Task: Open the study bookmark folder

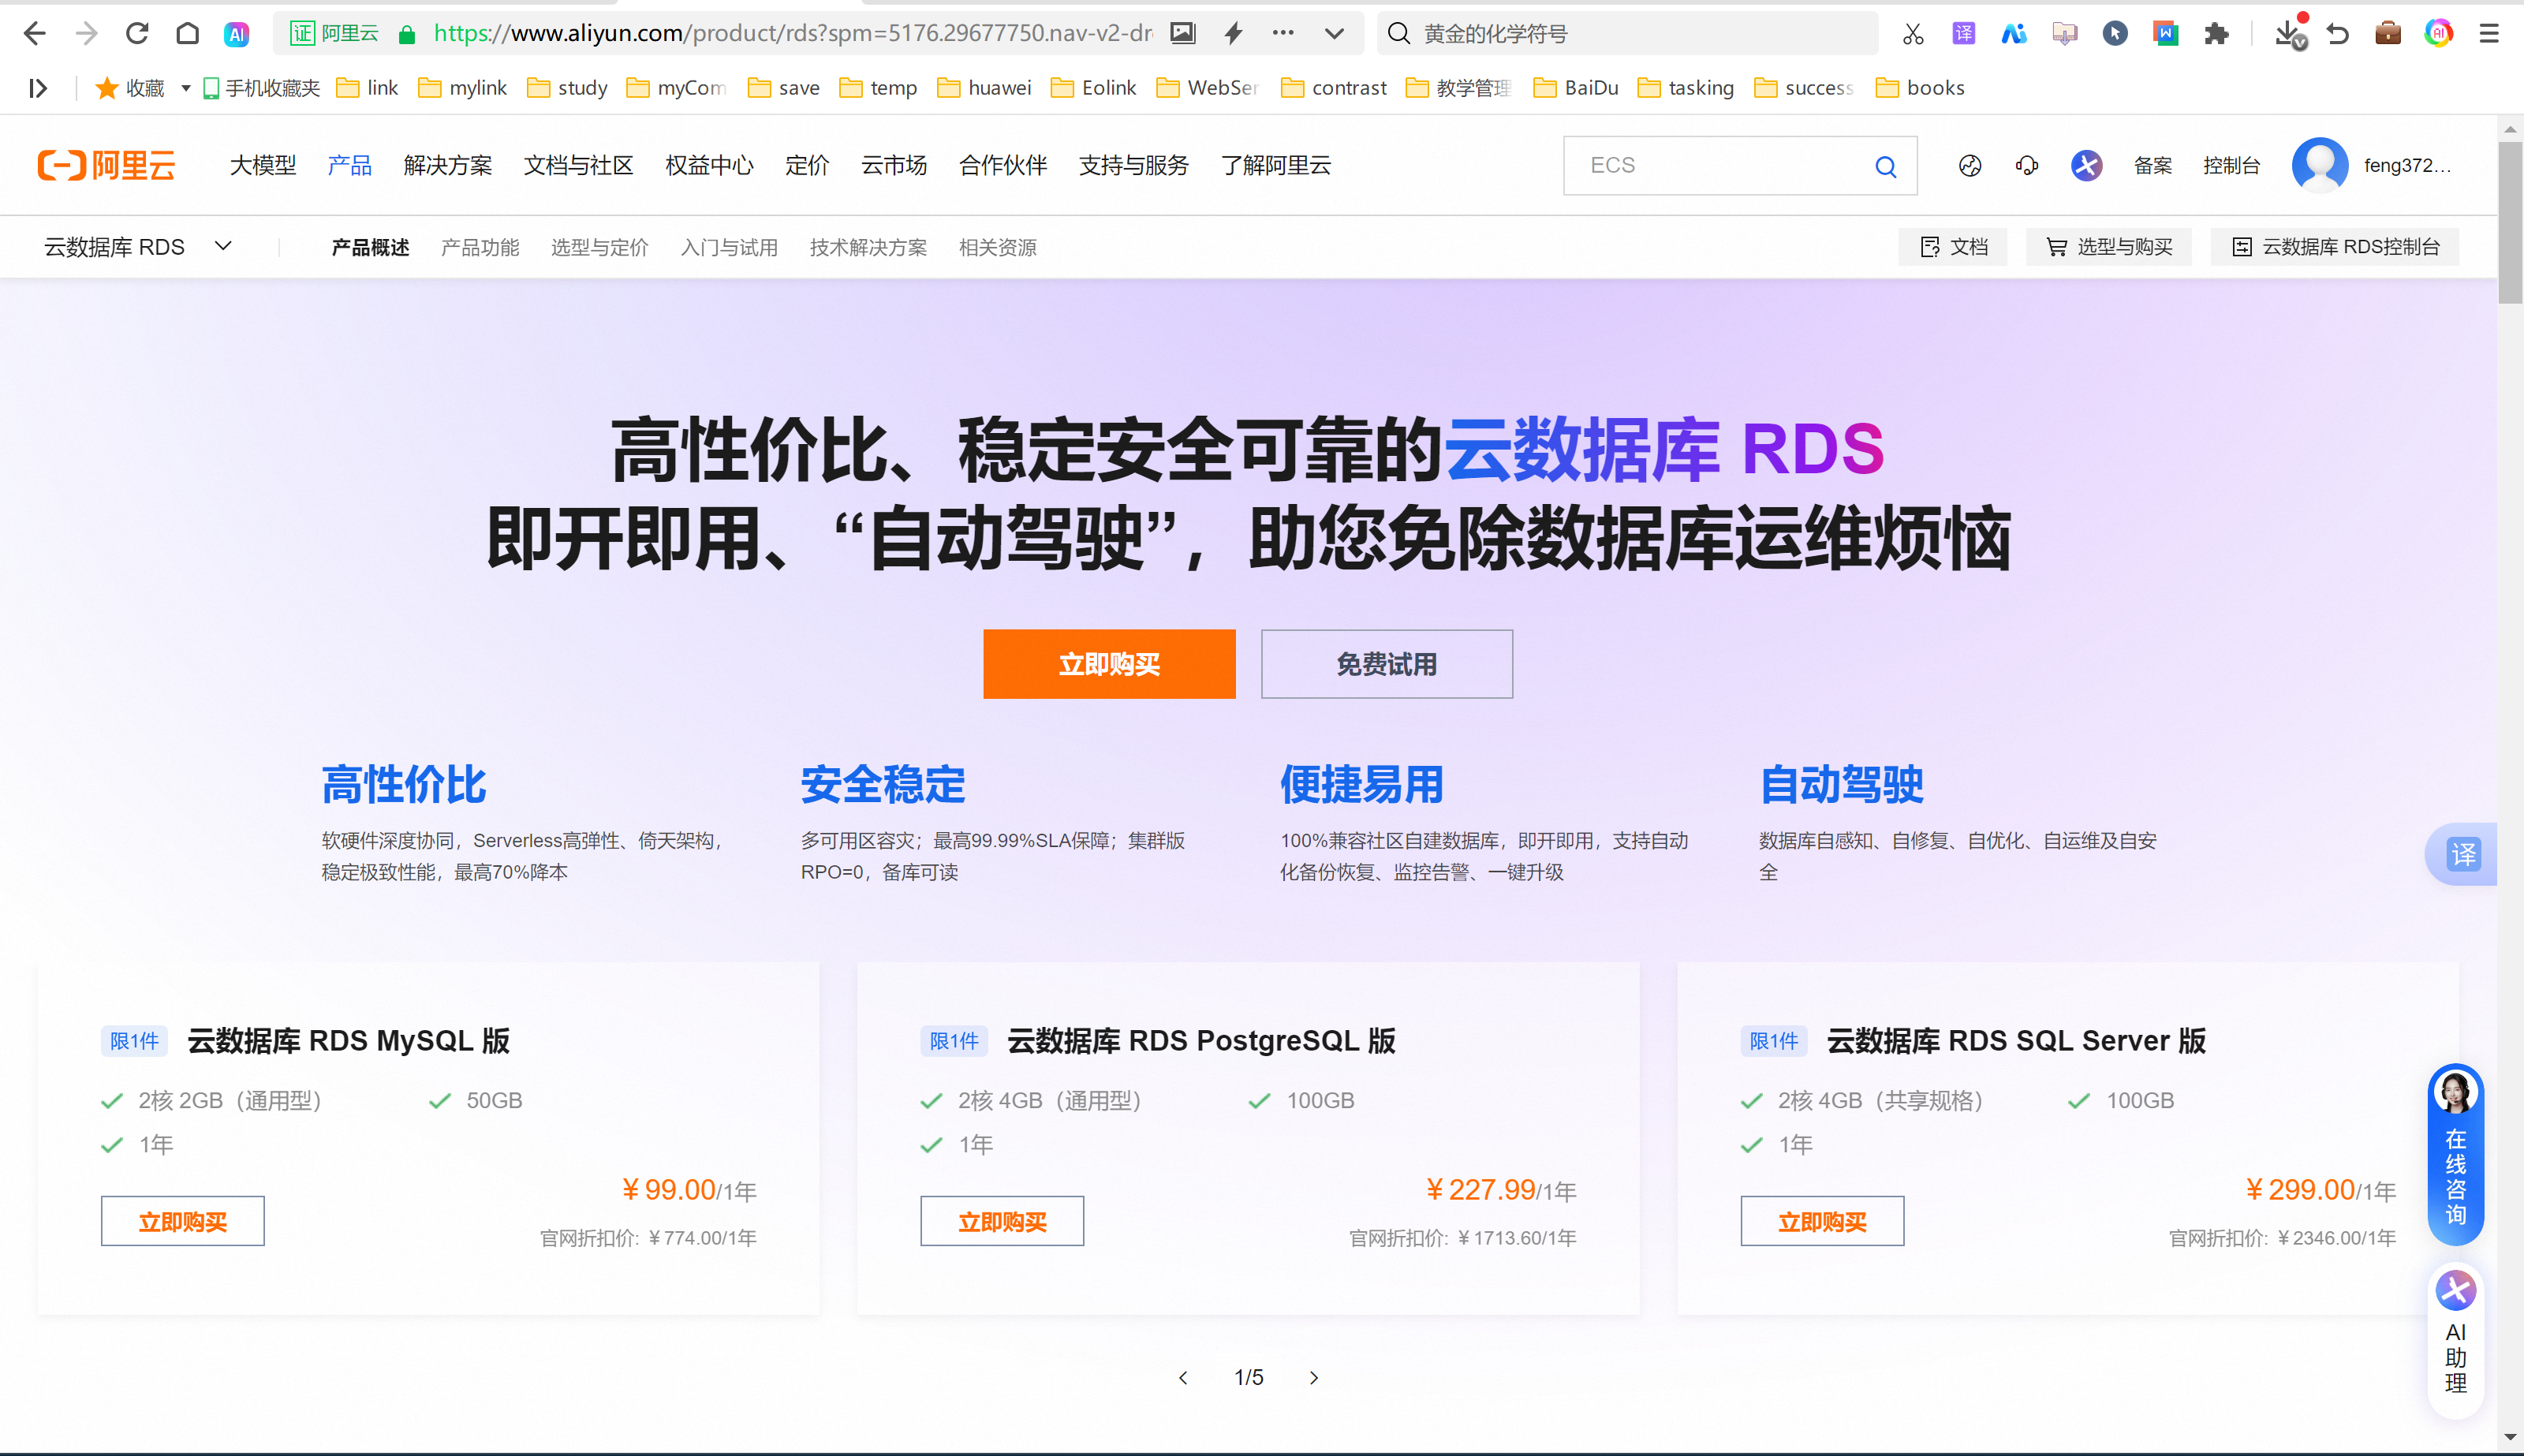Action: point(567,88)
